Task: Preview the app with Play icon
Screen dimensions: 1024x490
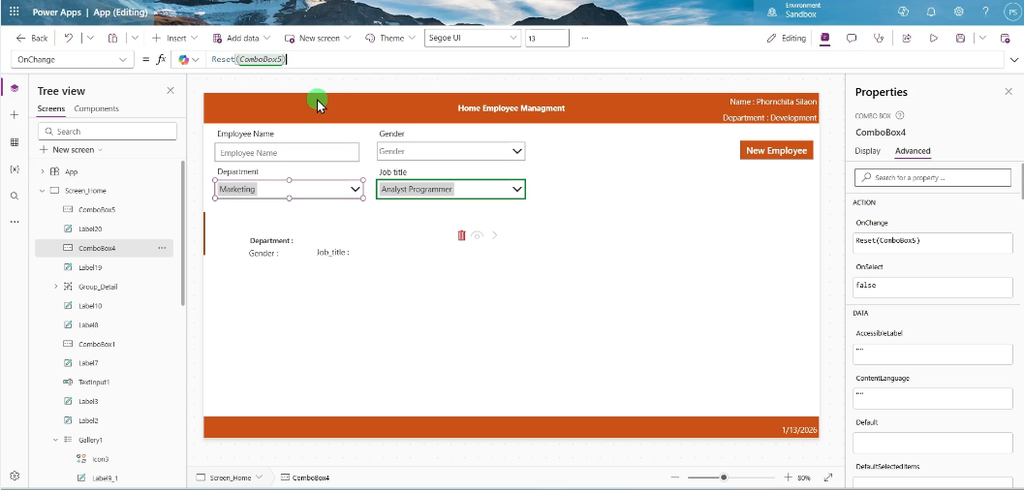Action: pyautogui.click(x=934, y=39)
